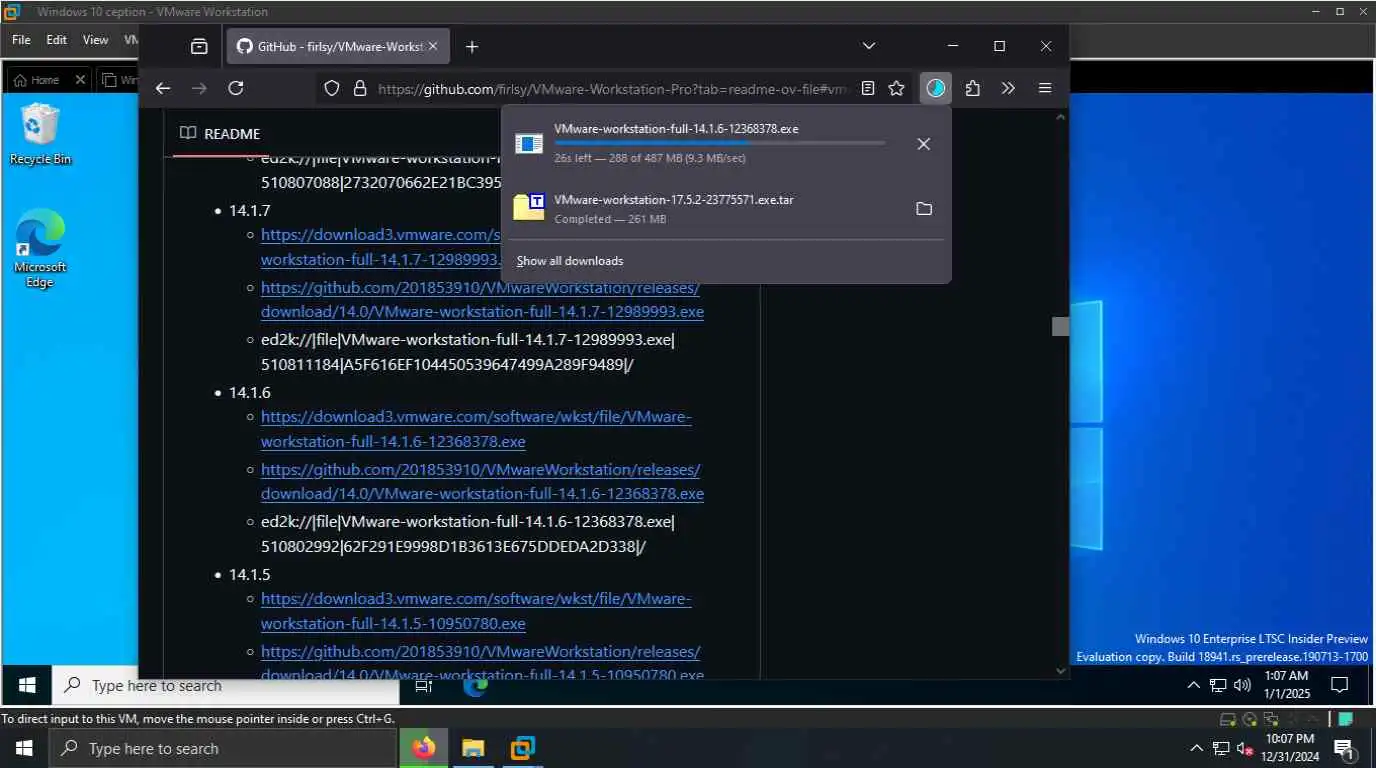The height and width of the screenshot is (768, 1376).
Task: Cancel VMware-workstation-full-14.1.6 download
Action: tap(924, 144)
